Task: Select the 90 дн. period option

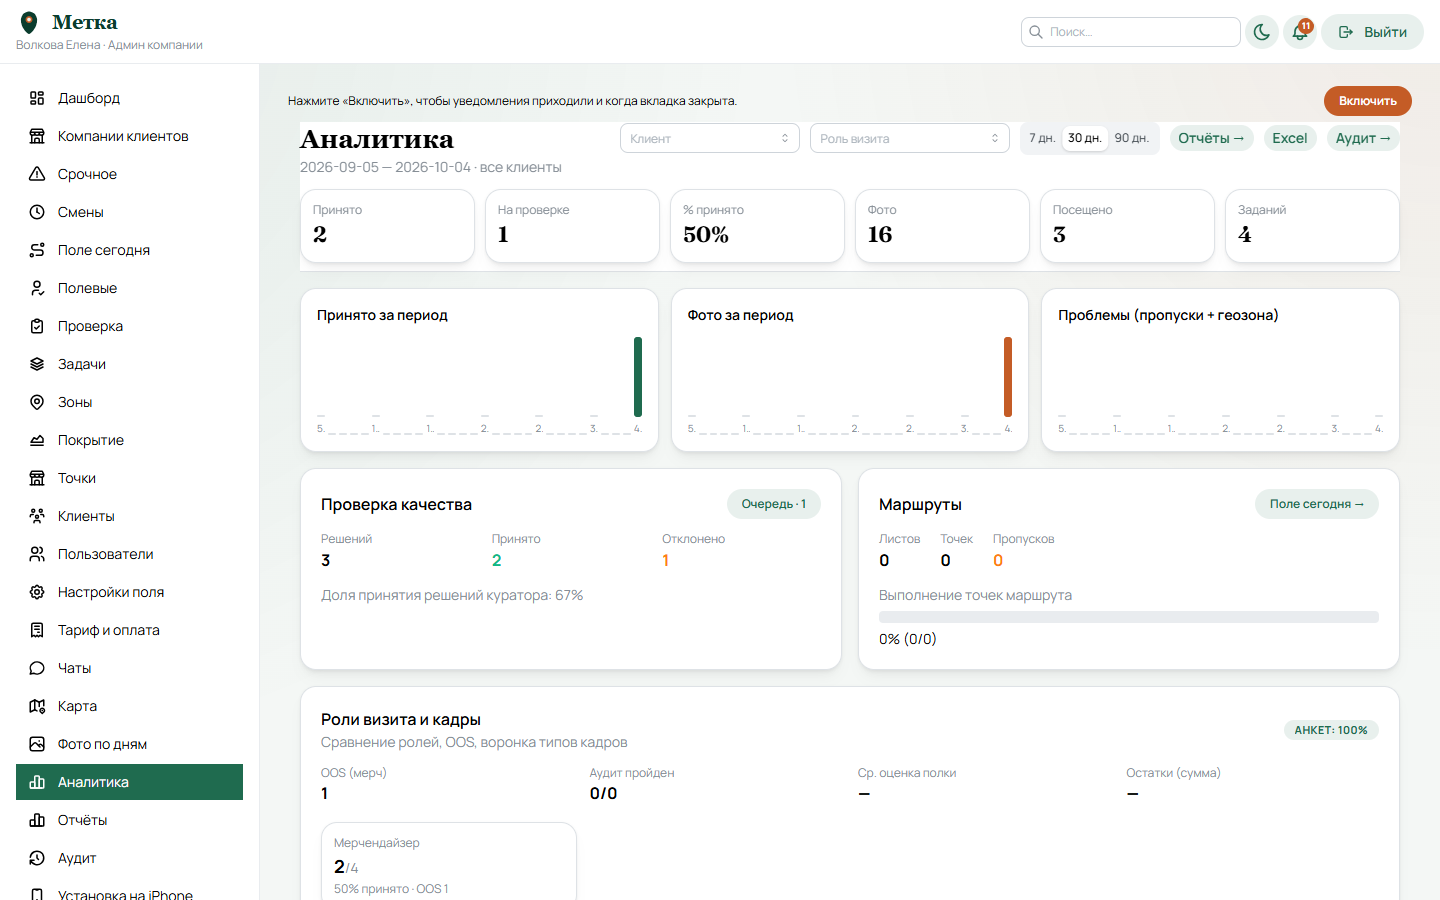Action: [1131, 138]
